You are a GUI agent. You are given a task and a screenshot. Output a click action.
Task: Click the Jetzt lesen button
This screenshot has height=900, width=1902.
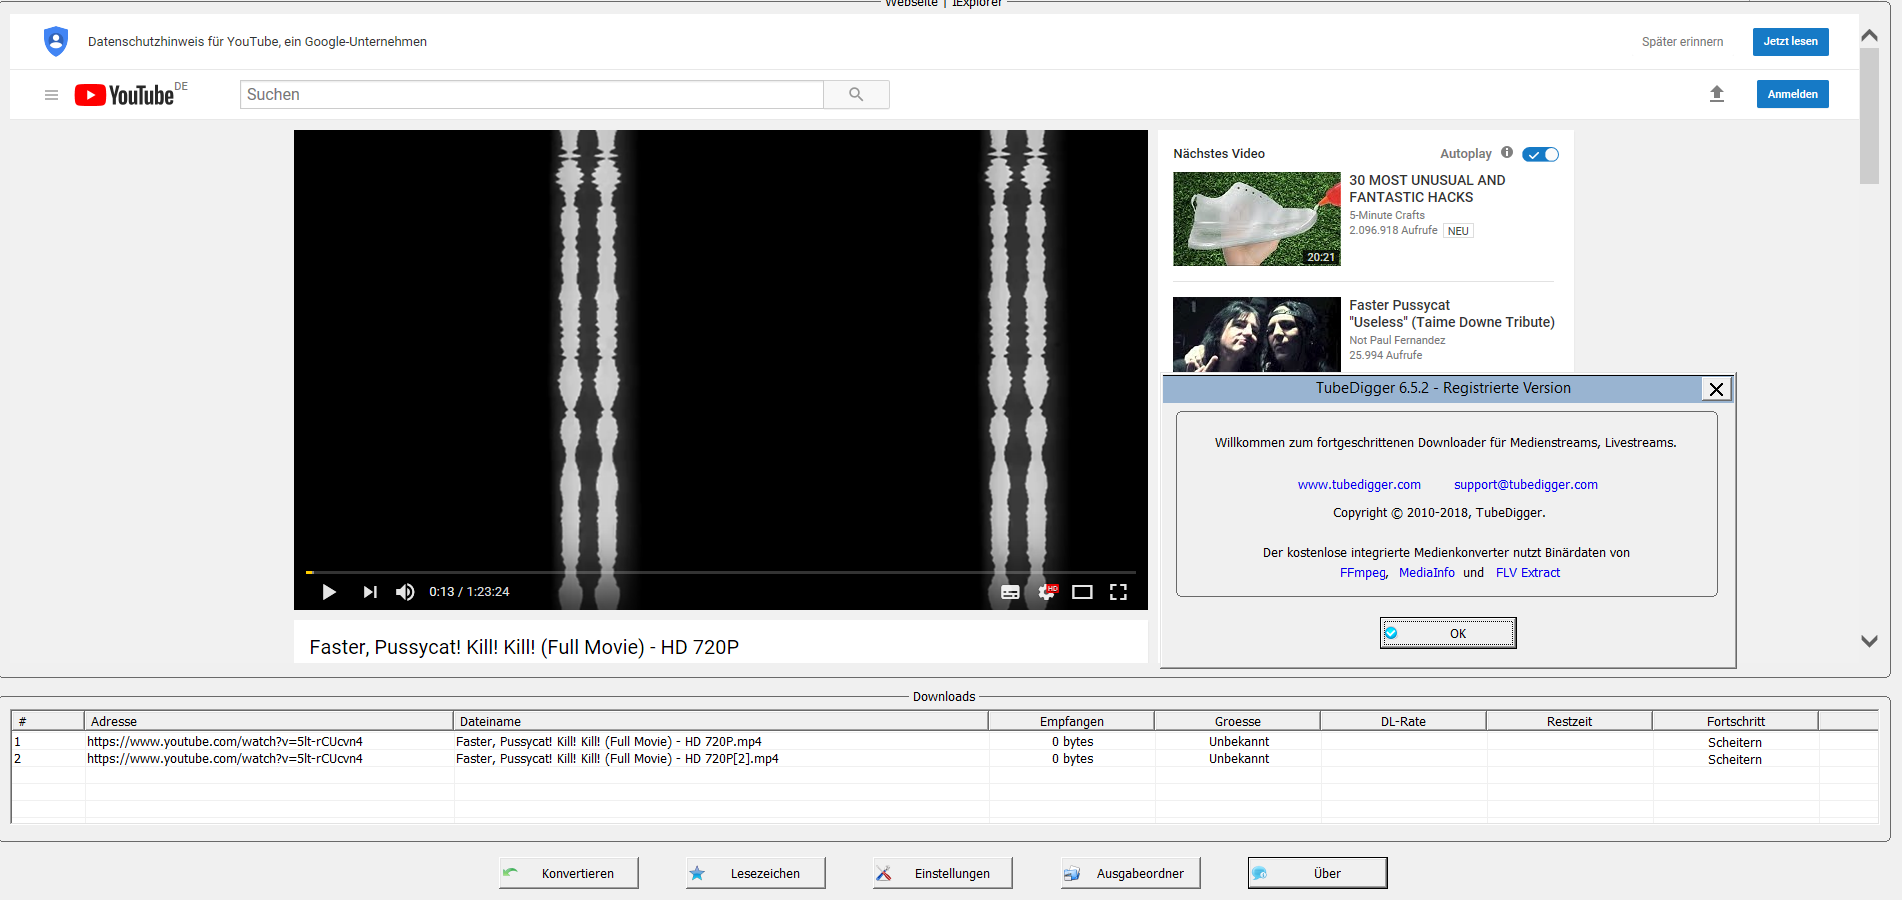coord(1791,41)
